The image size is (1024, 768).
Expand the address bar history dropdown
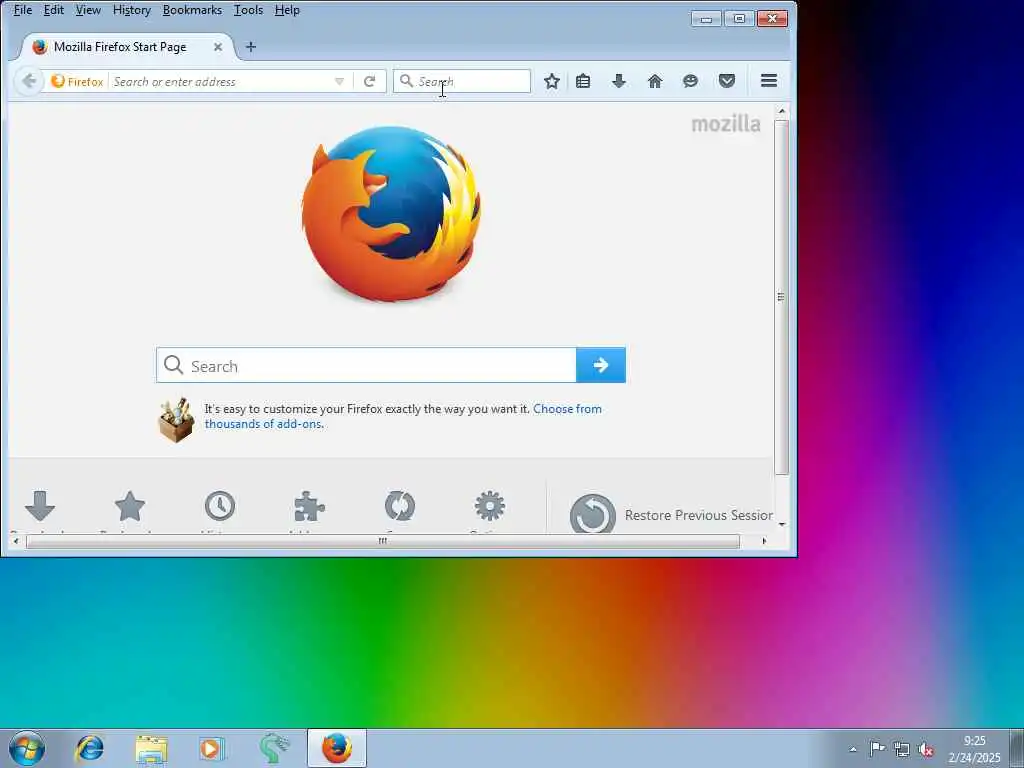[340, 82]
